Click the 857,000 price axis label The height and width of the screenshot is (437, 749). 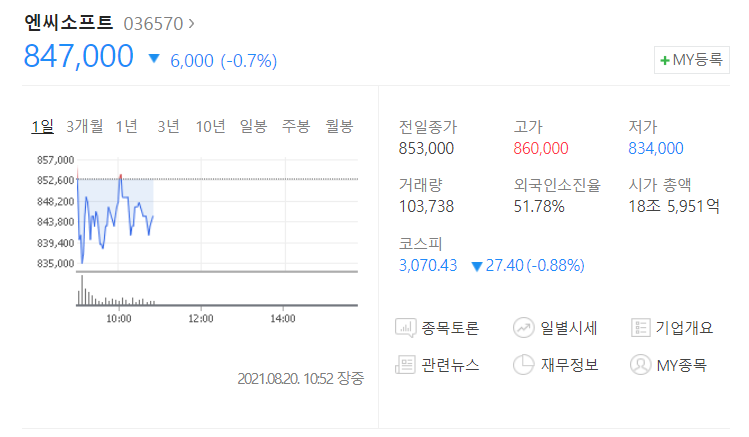(55, 160)
